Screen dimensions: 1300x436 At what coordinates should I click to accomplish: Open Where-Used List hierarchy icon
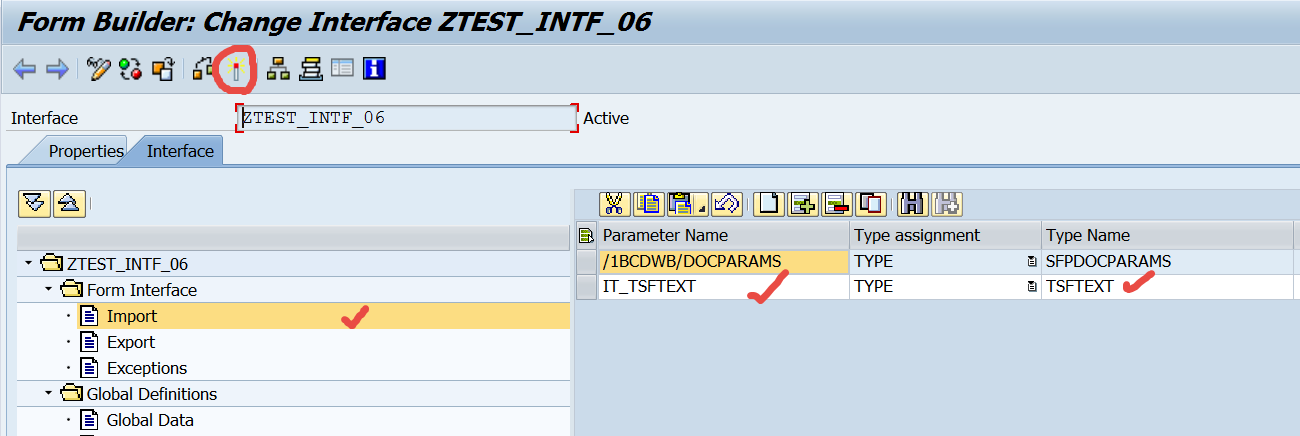[x=278, y=69]
